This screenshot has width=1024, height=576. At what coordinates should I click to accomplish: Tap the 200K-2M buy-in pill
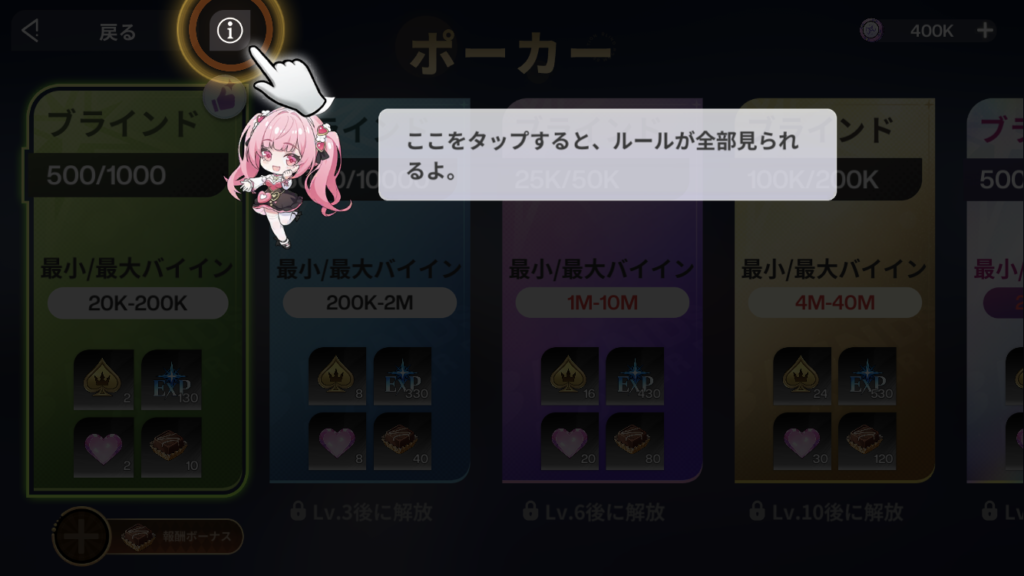[x=370, y=302]
